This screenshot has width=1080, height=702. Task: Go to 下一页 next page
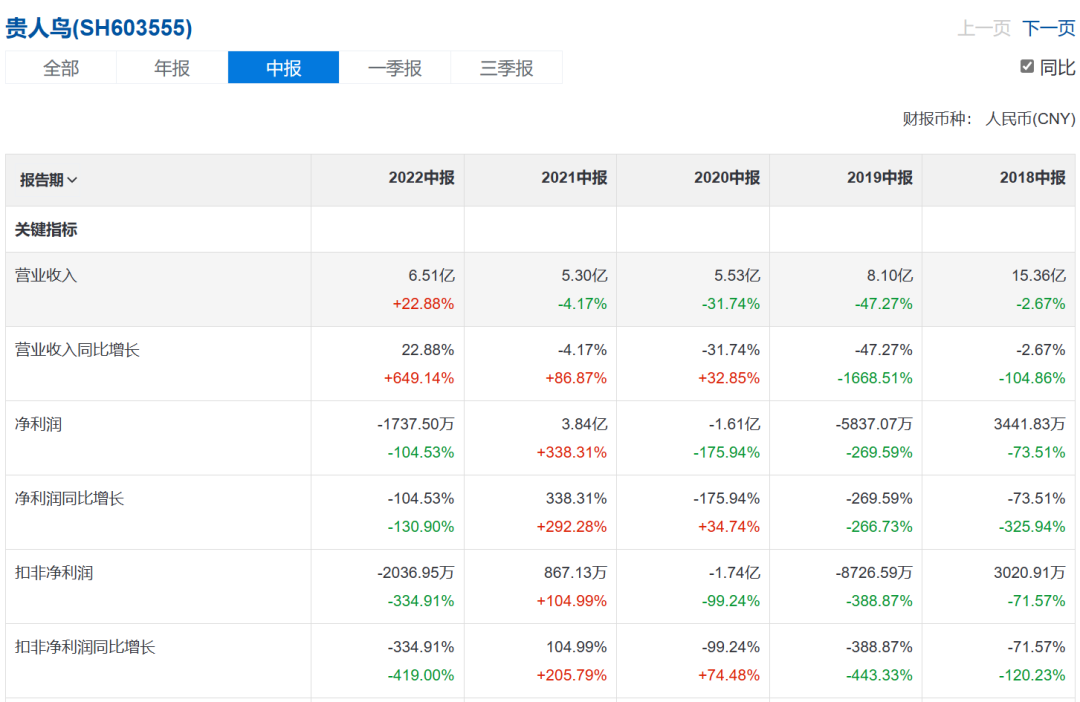[1048, 28]
